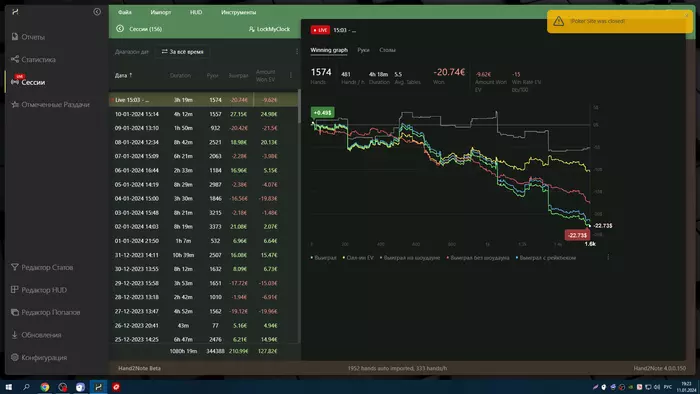Click the -22.73$ red graph marker
The image size is (700, 394).
click(577, 235)
